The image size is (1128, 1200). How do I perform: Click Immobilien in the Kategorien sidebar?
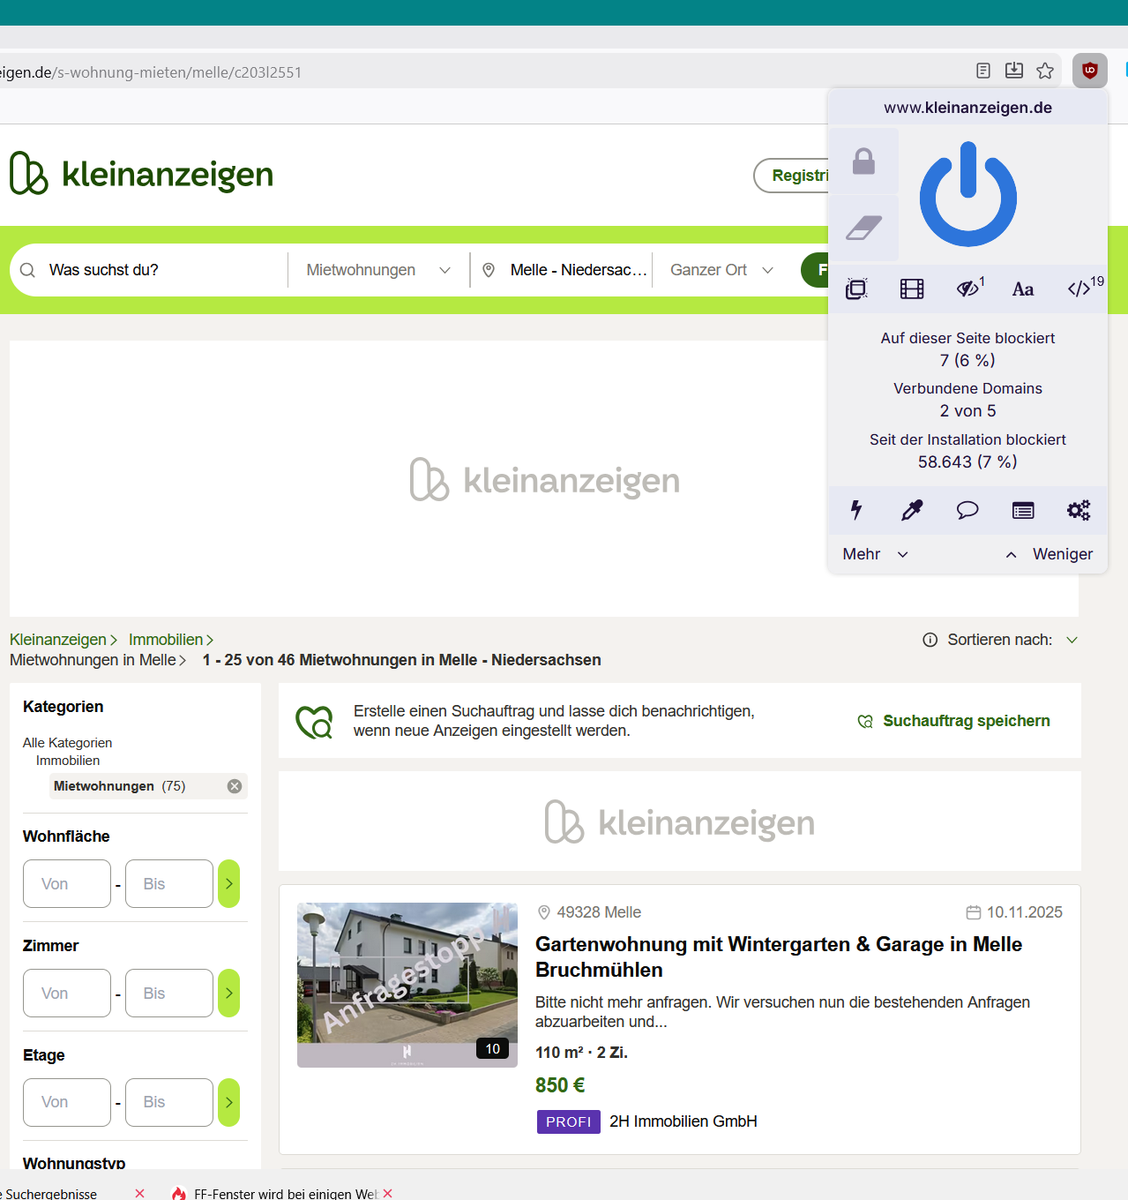point(68,761)
